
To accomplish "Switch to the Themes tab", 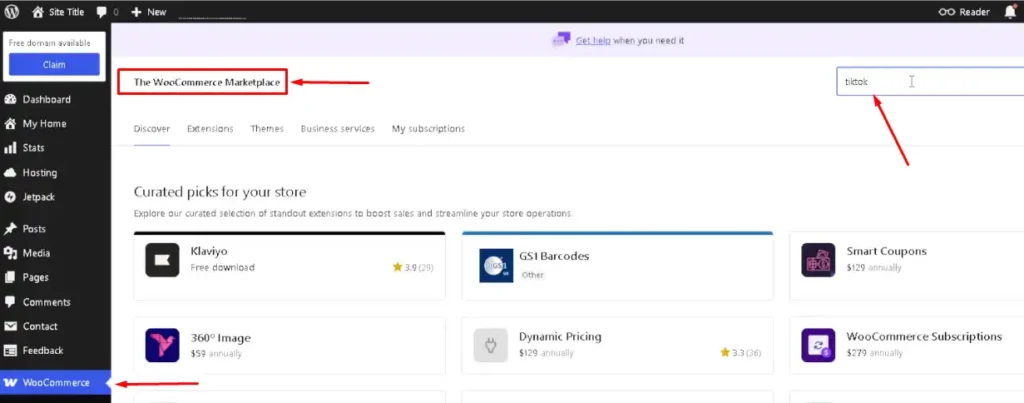I will [x=266, y=129].
